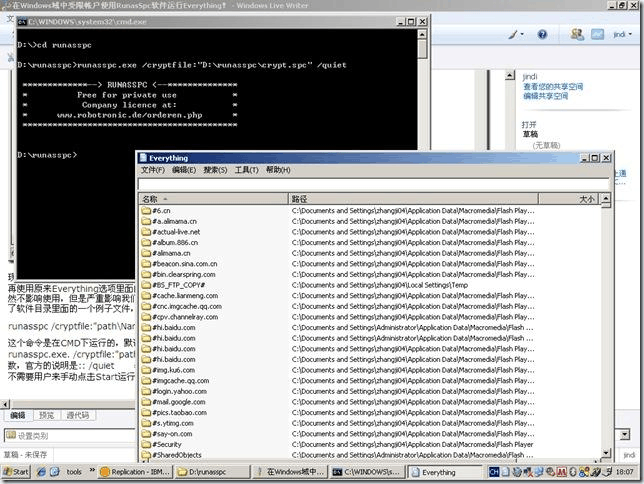
Task: Open the Everything window icon menu
Action: tap(143, 158)
